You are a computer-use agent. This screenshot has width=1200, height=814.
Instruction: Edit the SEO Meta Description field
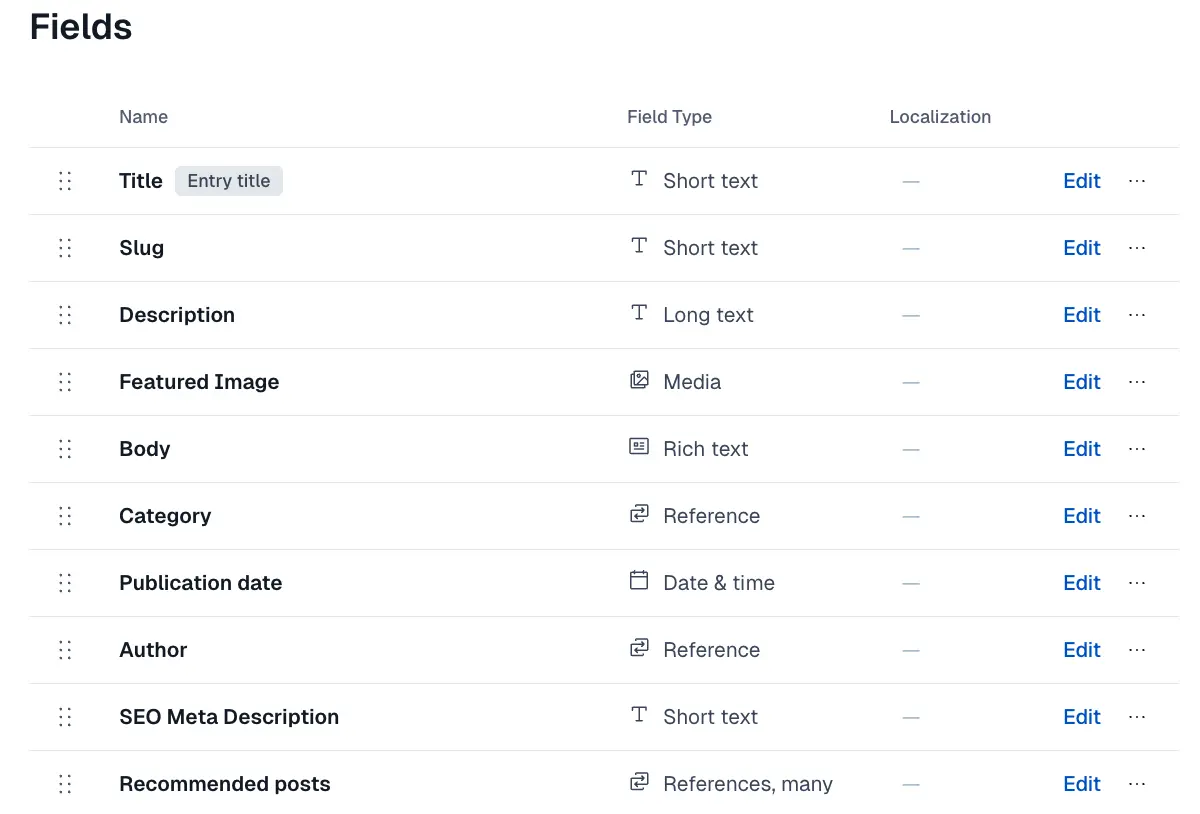pos(1082,717)
